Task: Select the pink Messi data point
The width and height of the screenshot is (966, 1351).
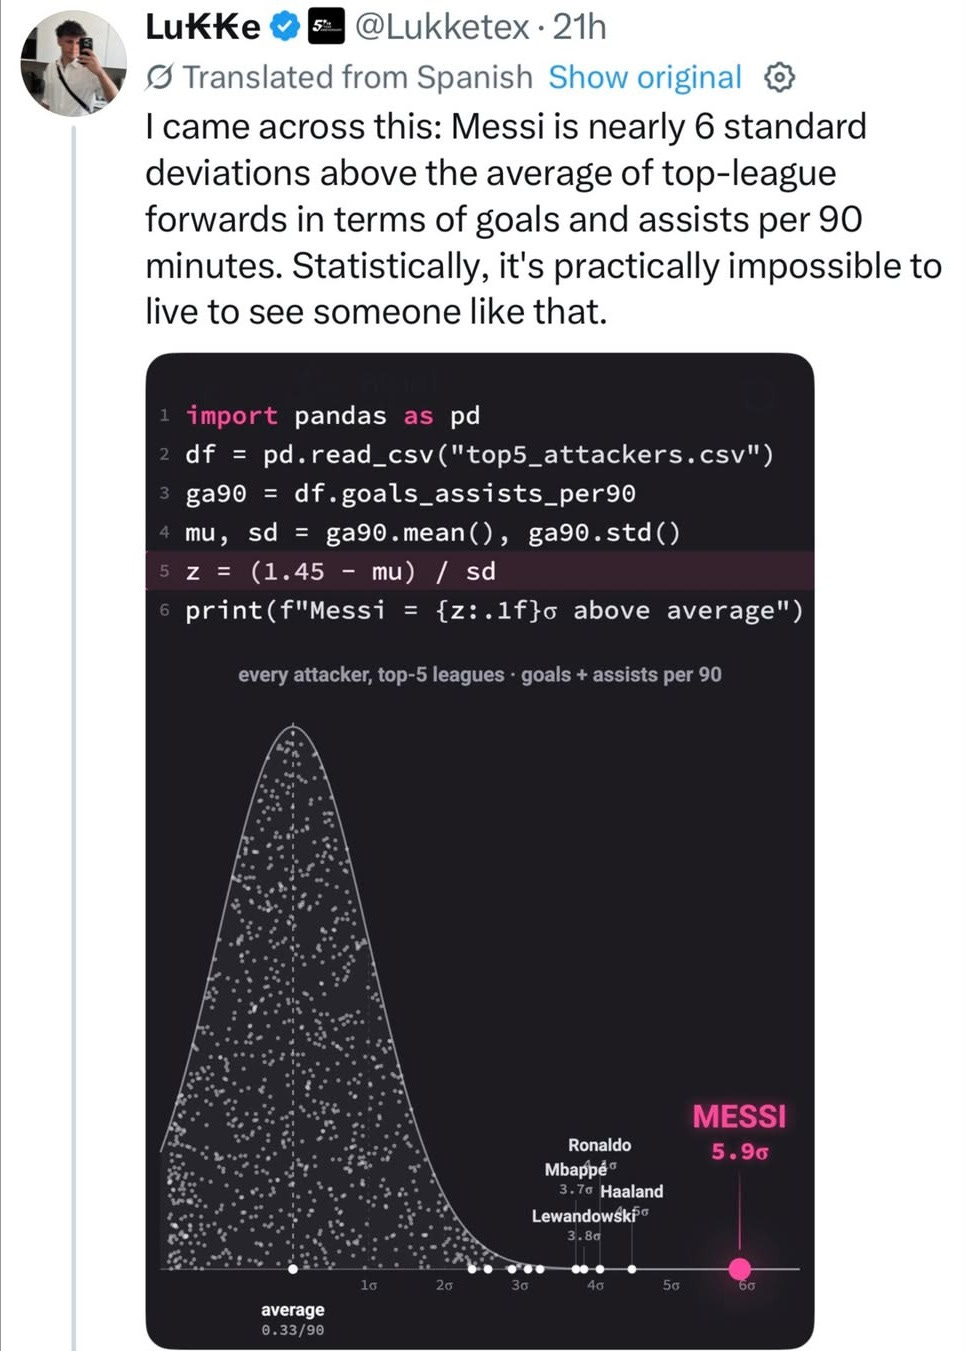Action: pos(740,1268)
